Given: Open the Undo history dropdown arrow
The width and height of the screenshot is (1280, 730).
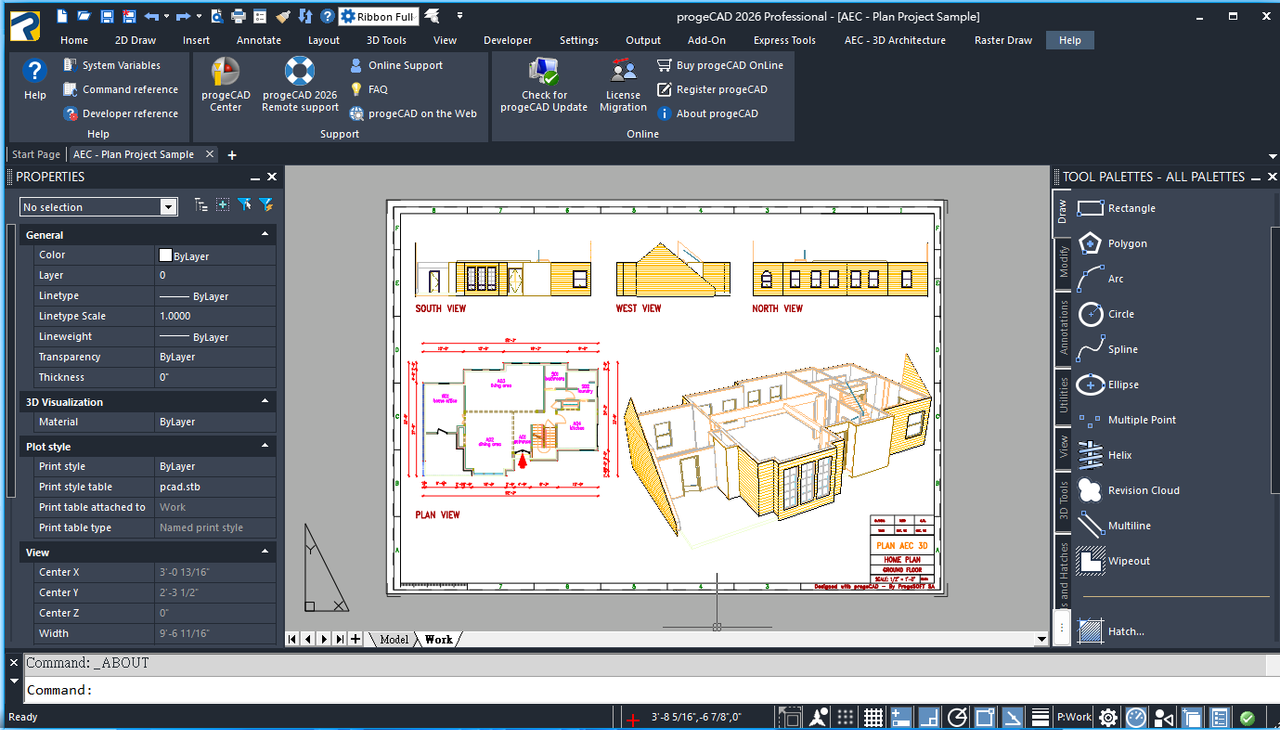Looking at the screenshot, I should [x=167, y=16].
